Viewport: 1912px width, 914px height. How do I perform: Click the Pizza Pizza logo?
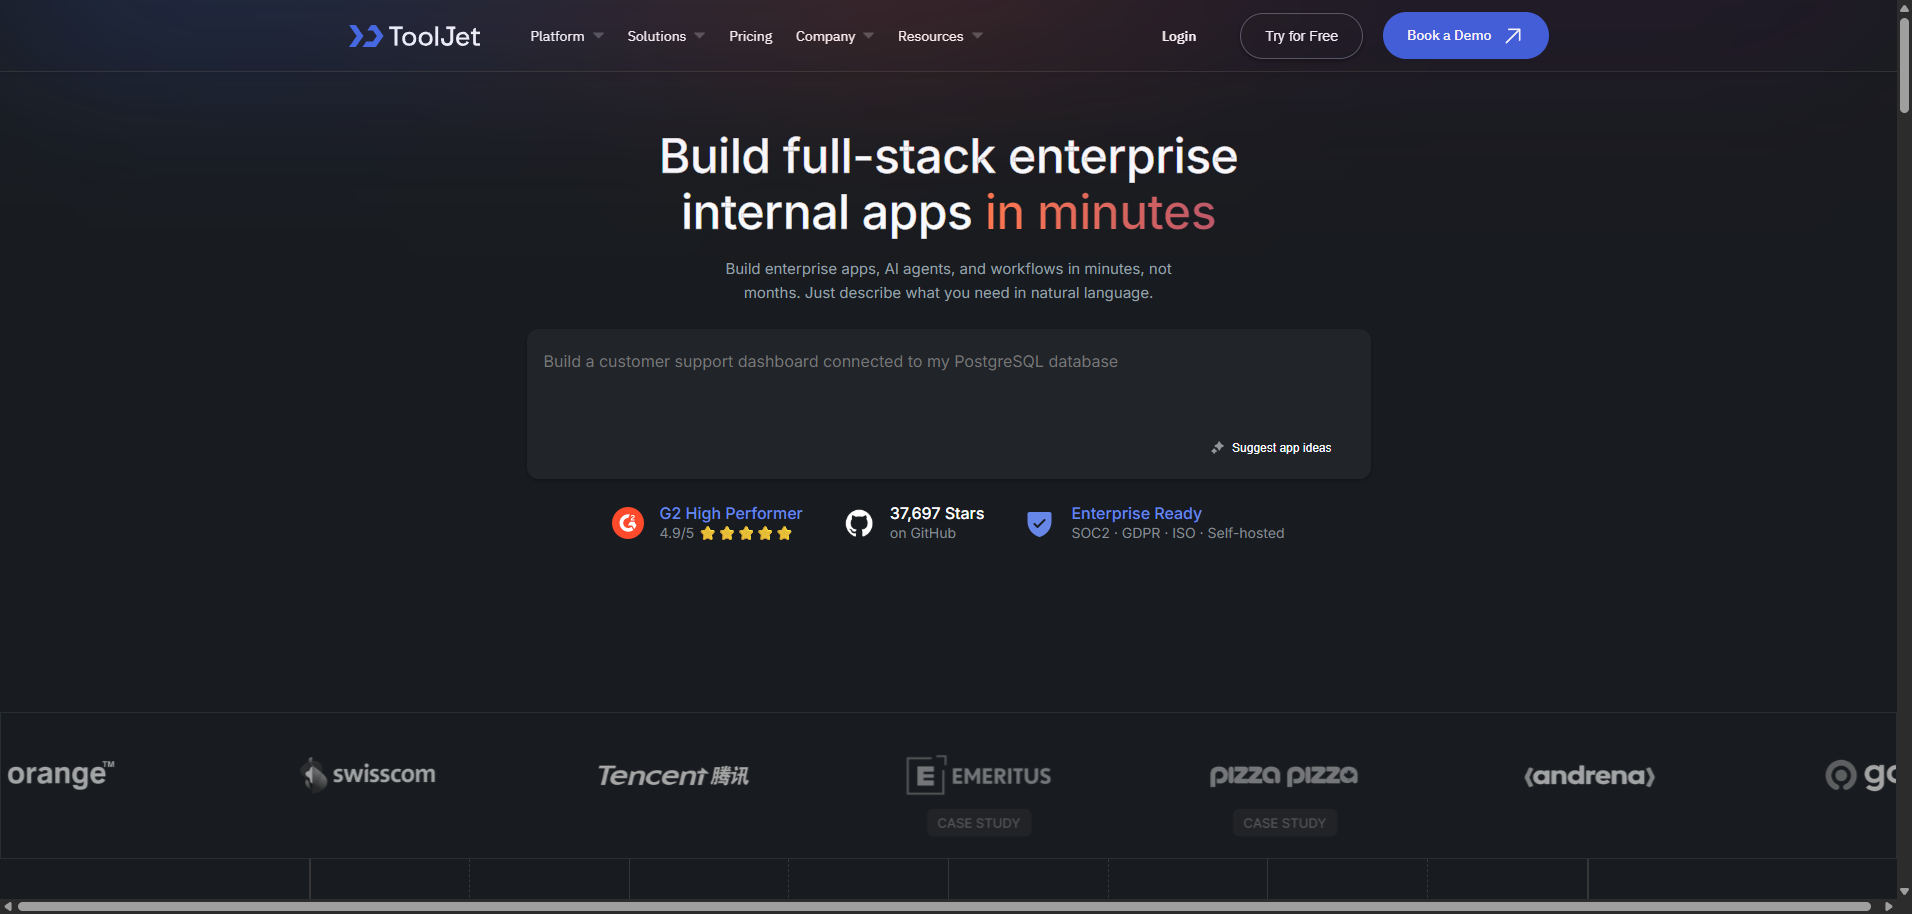[1283, 775]
